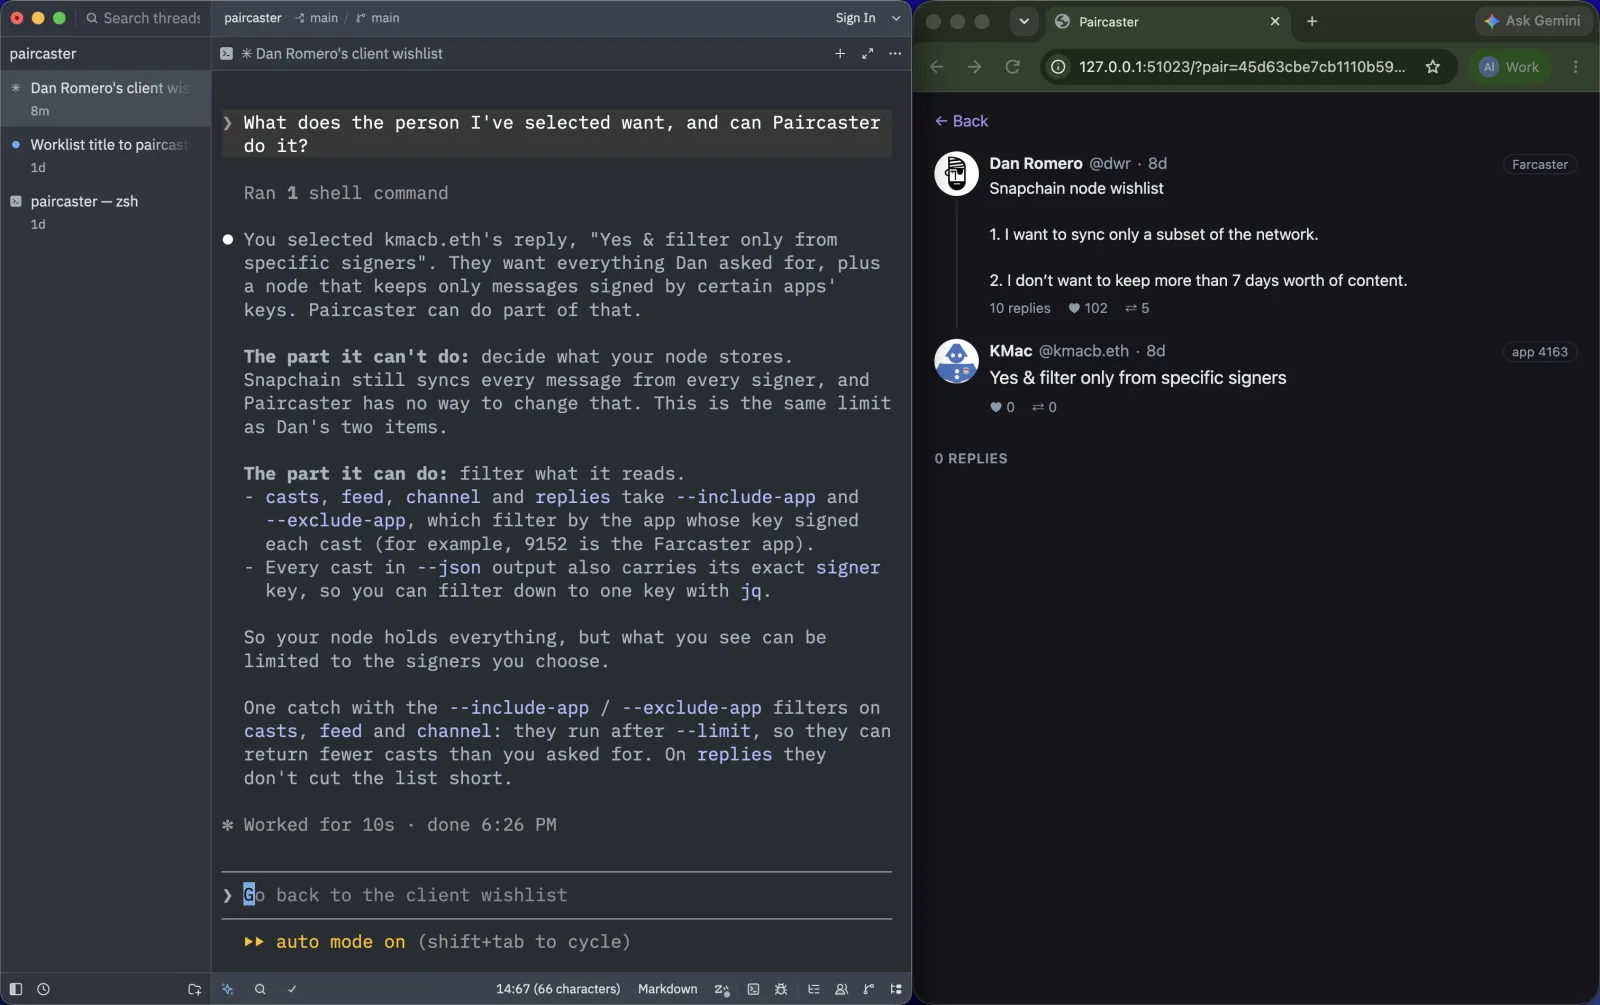Open the edit prediction icon beside Markdown
1600x1005 pixels.
click(x=722, y=989)
